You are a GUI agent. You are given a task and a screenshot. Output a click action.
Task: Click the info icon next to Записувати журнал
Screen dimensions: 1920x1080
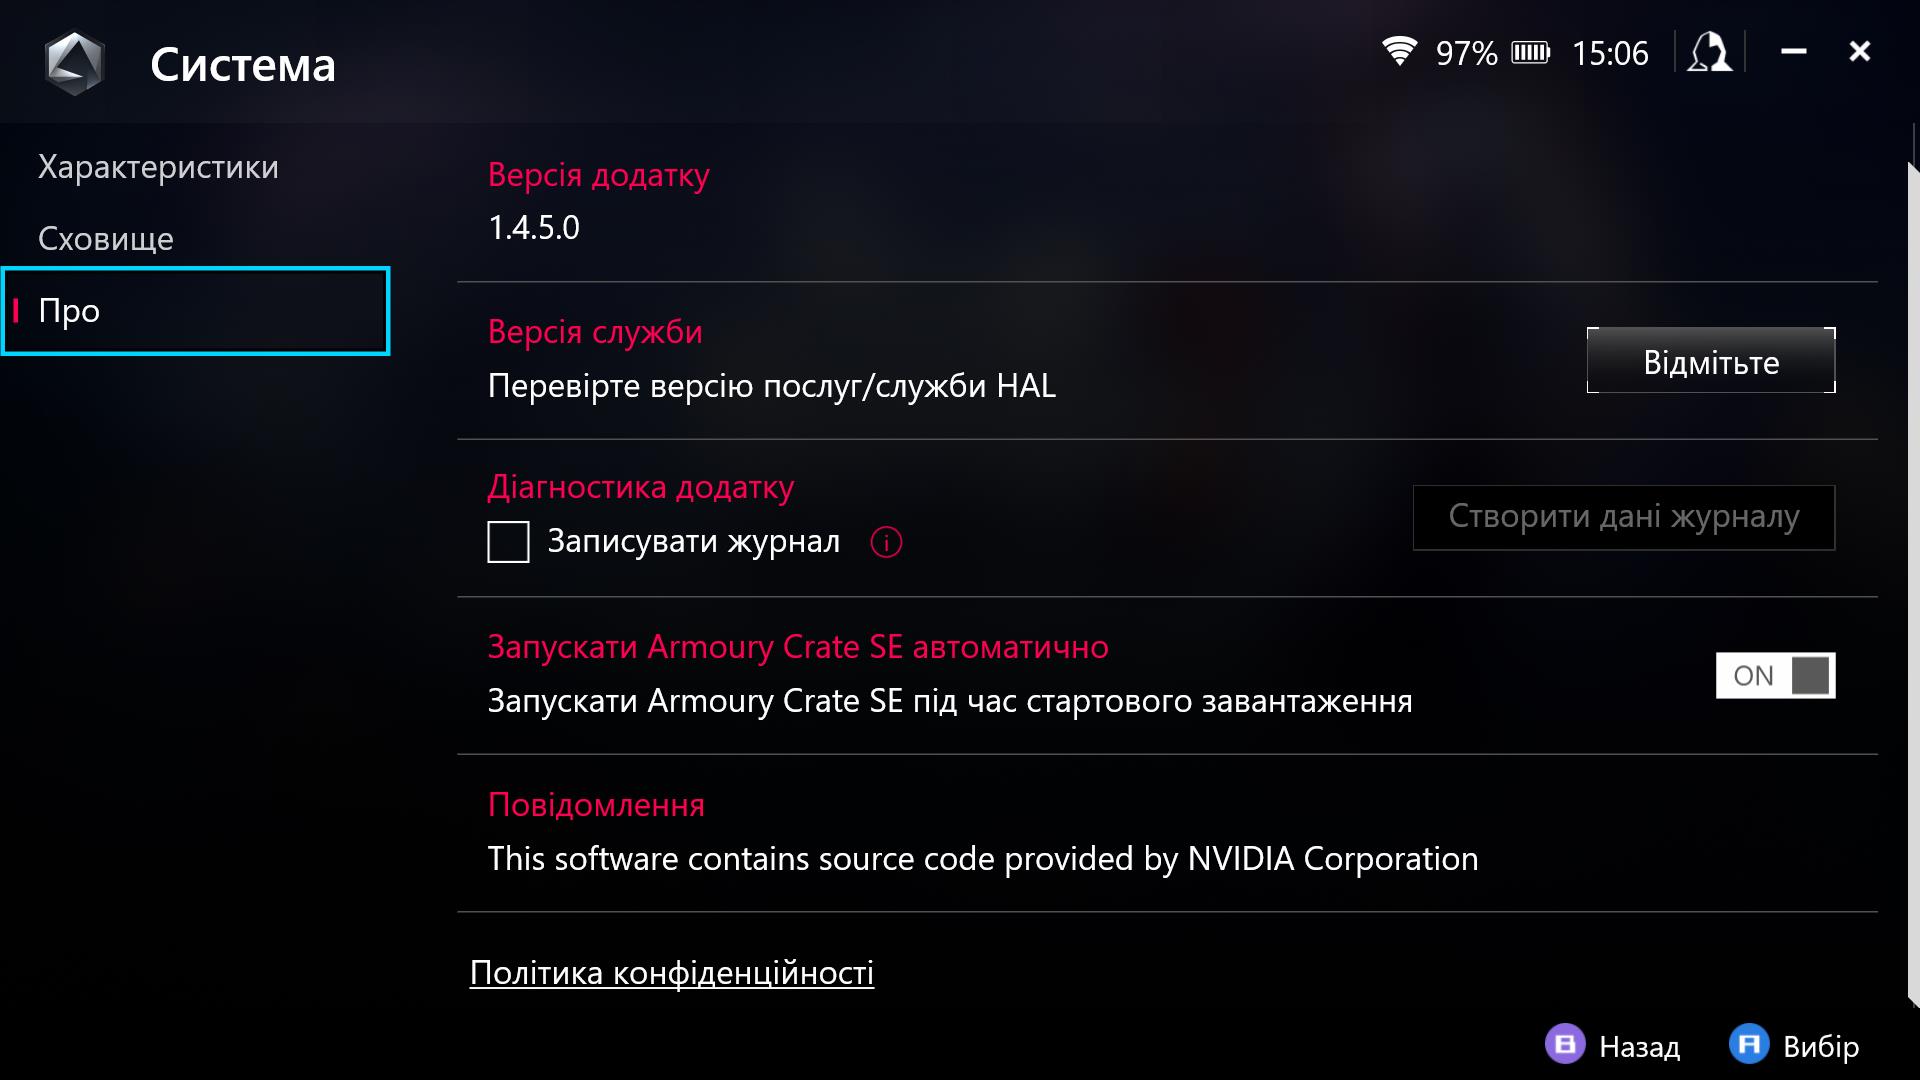pos(886,542)
